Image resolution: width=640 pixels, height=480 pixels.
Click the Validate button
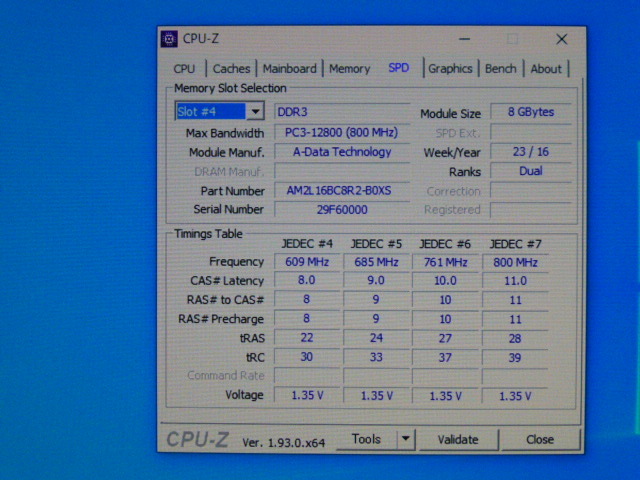(x=458, y=440)
